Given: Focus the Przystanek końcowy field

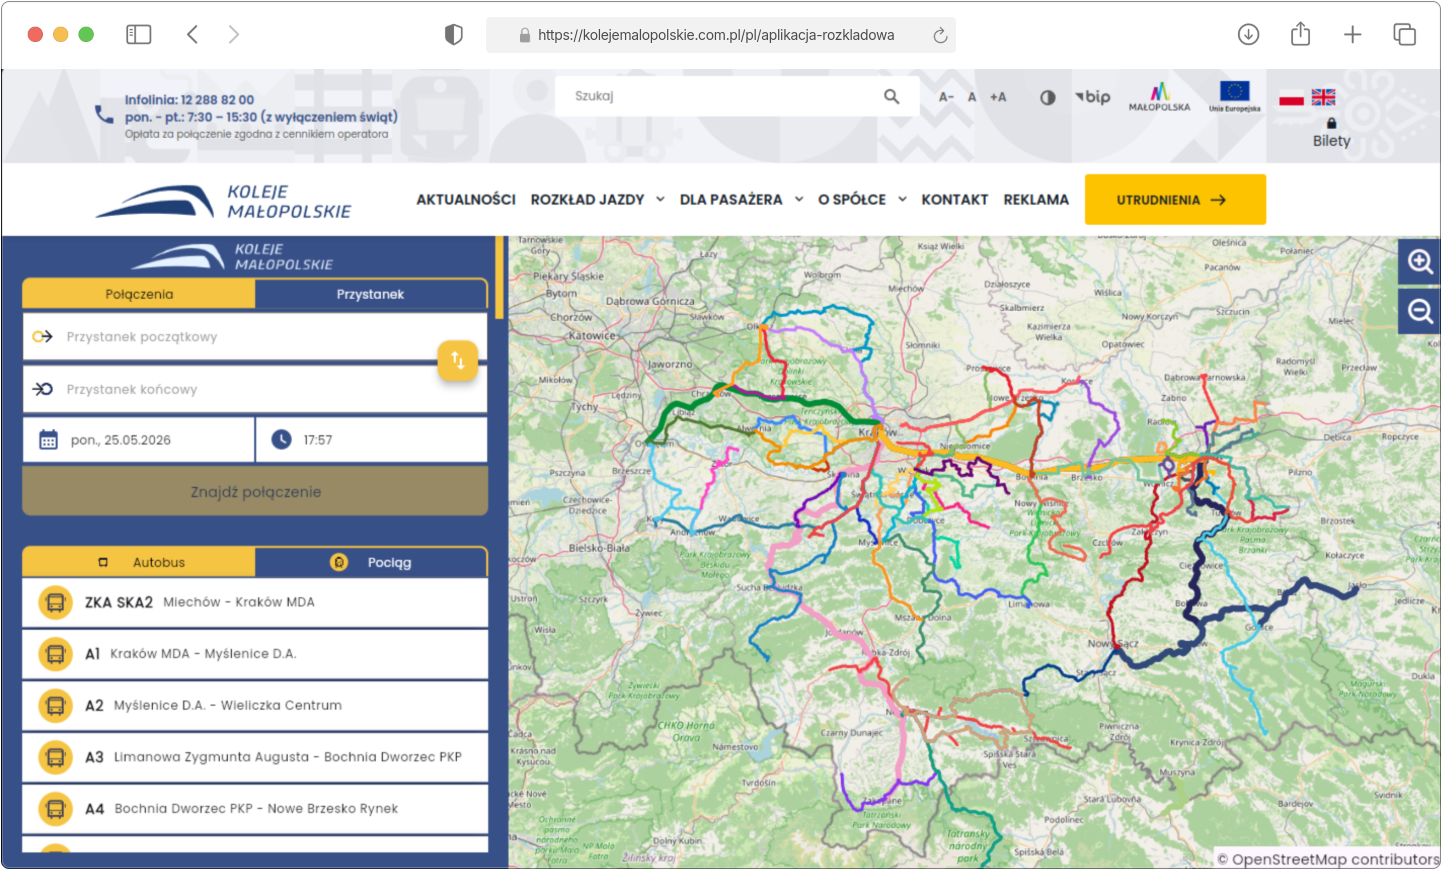Looking at the screenshot, I should [x=255, y=389].
